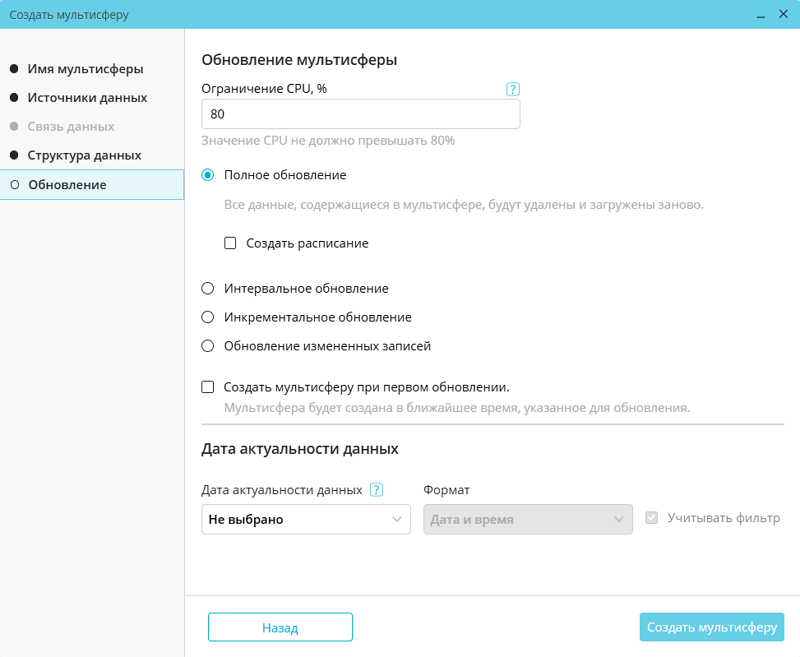This screenshot has width=800, height=657.
Task: Open the Не выбрано date dropdown
Action: click(306, 520)
